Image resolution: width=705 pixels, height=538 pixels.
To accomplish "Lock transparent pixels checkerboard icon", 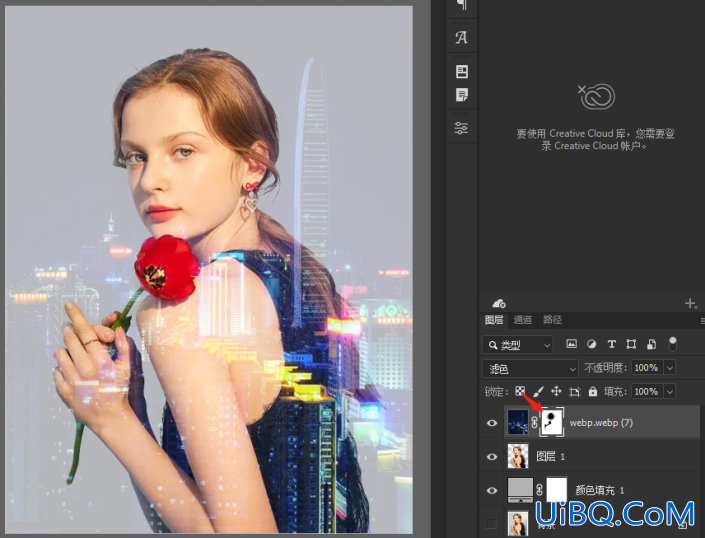I will (x=520, y=391).
